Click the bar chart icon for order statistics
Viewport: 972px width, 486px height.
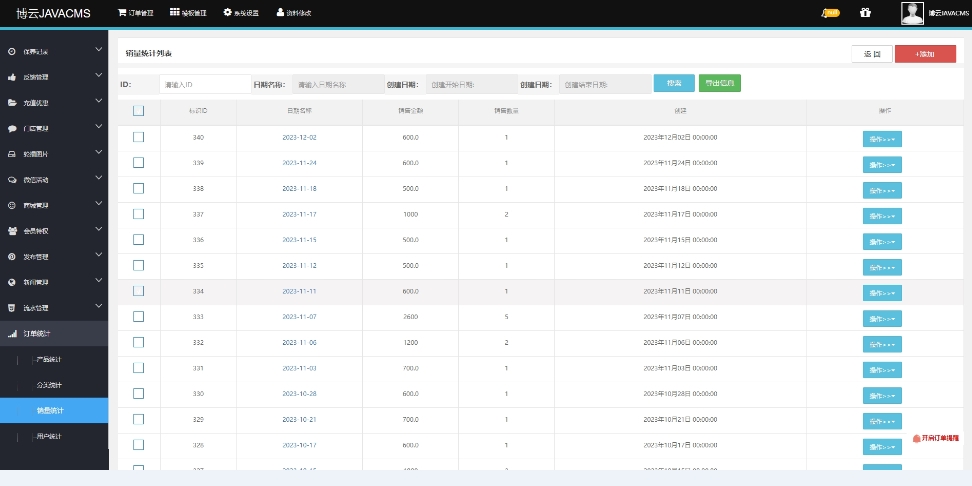12,333
